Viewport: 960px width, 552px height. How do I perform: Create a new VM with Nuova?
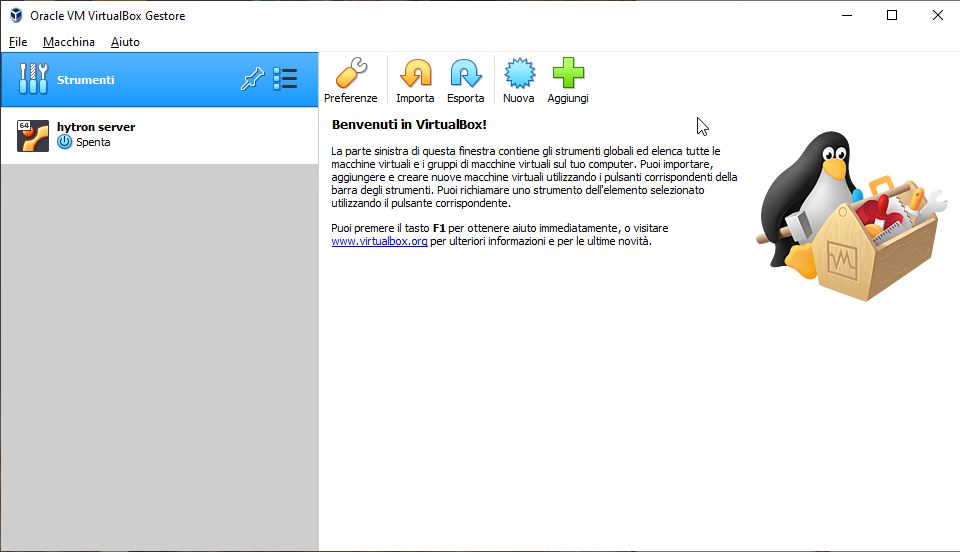pyautogui.click(x=519, y=80)
